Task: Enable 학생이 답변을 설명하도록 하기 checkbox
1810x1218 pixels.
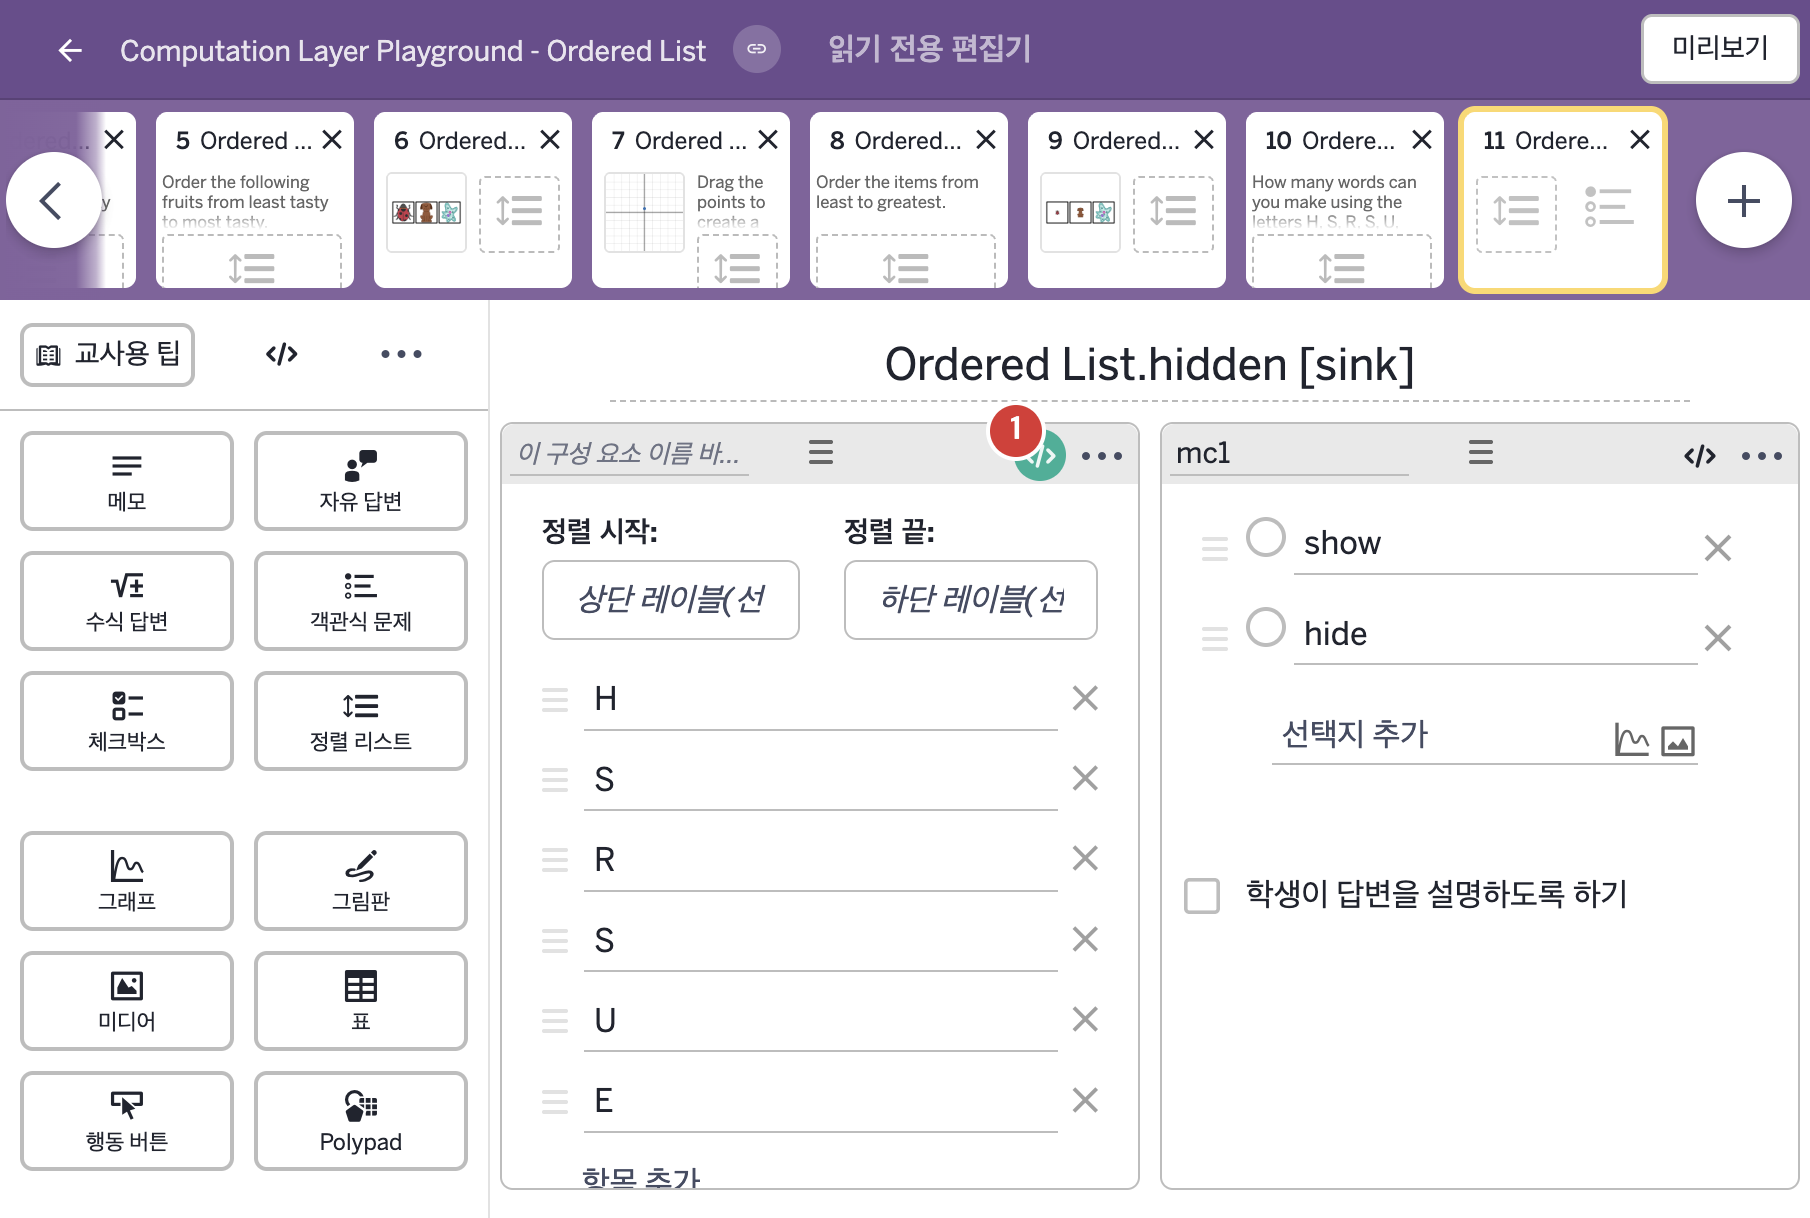Action: (1202, 895)
